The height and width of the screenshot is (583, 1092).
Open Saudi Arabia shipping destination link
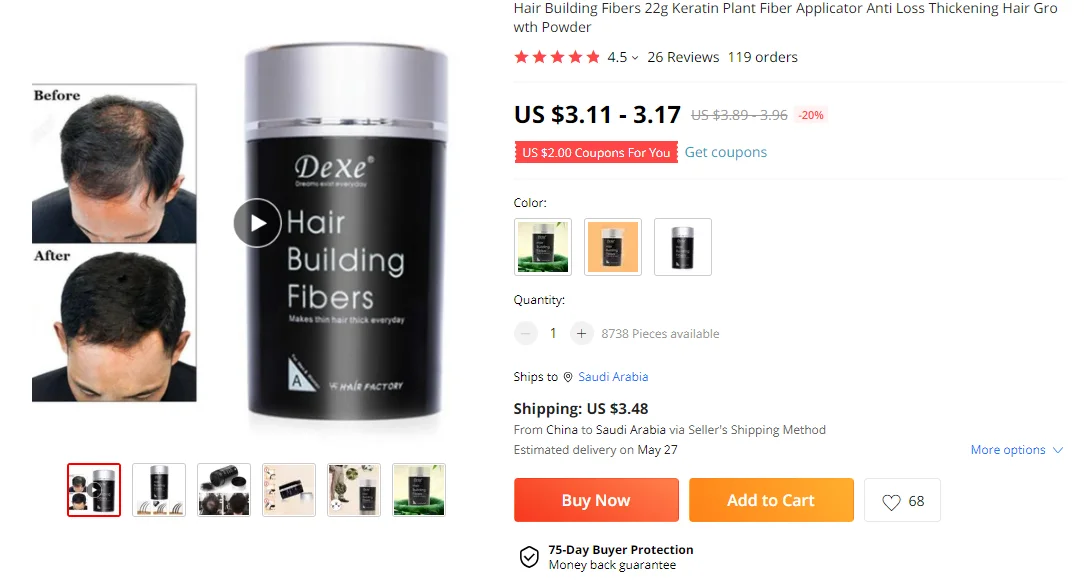[x=613, y=377]
